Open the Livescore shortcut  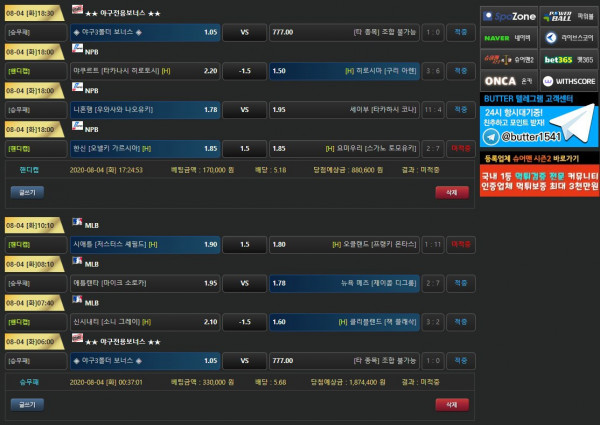click(x=568, y=38)
